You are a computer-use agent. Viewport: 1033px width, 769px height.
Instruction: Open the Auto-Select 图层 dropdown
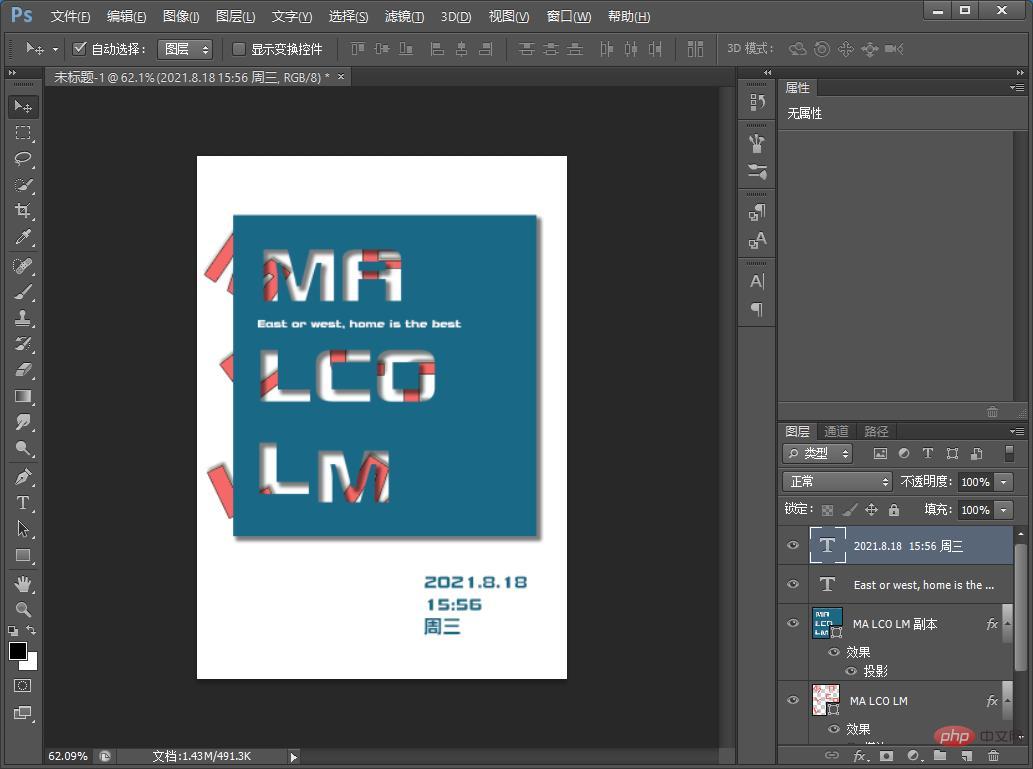coord(185,49)
